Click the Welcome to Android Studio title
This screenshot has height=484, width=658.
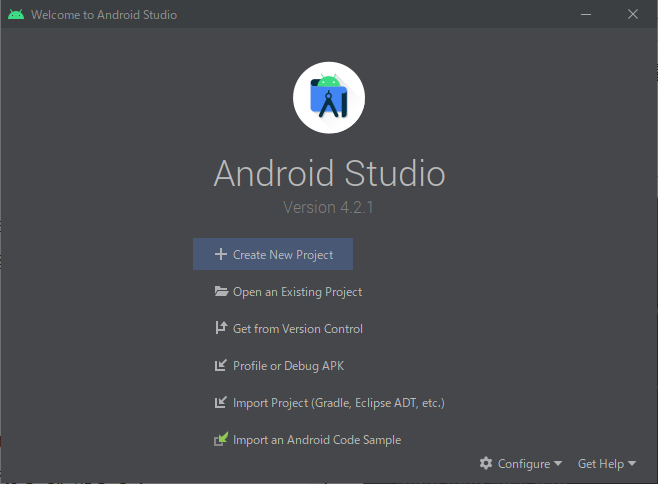click(x=104, y=15)
